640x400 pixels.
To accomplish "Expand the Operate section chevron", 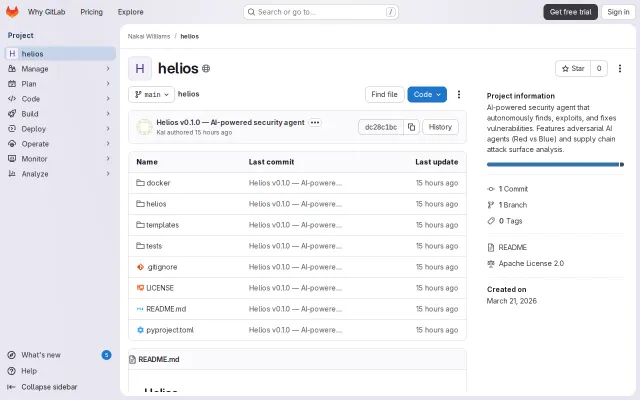I will coord(108,144).
